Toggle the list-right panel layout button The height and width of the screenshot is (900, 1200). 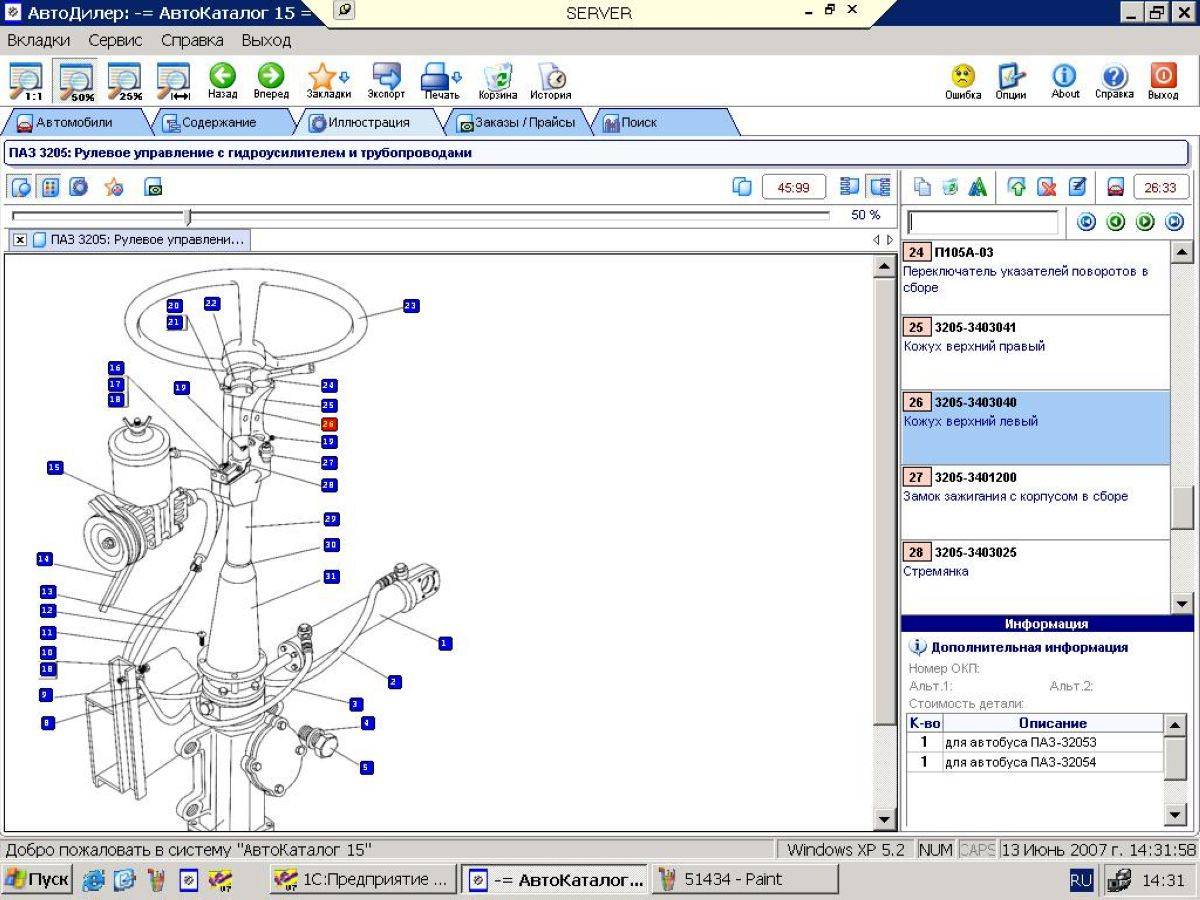coord(880,187)
